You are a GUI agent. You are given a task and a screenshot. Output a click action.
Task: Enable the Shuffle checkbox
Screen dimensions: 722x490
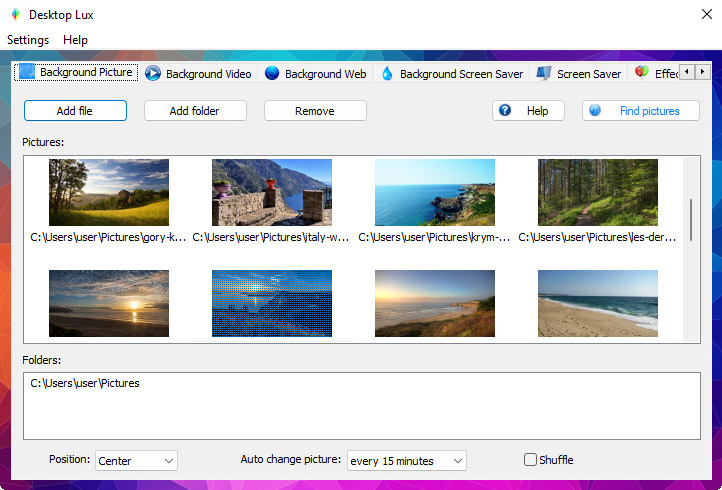point(530,460)
